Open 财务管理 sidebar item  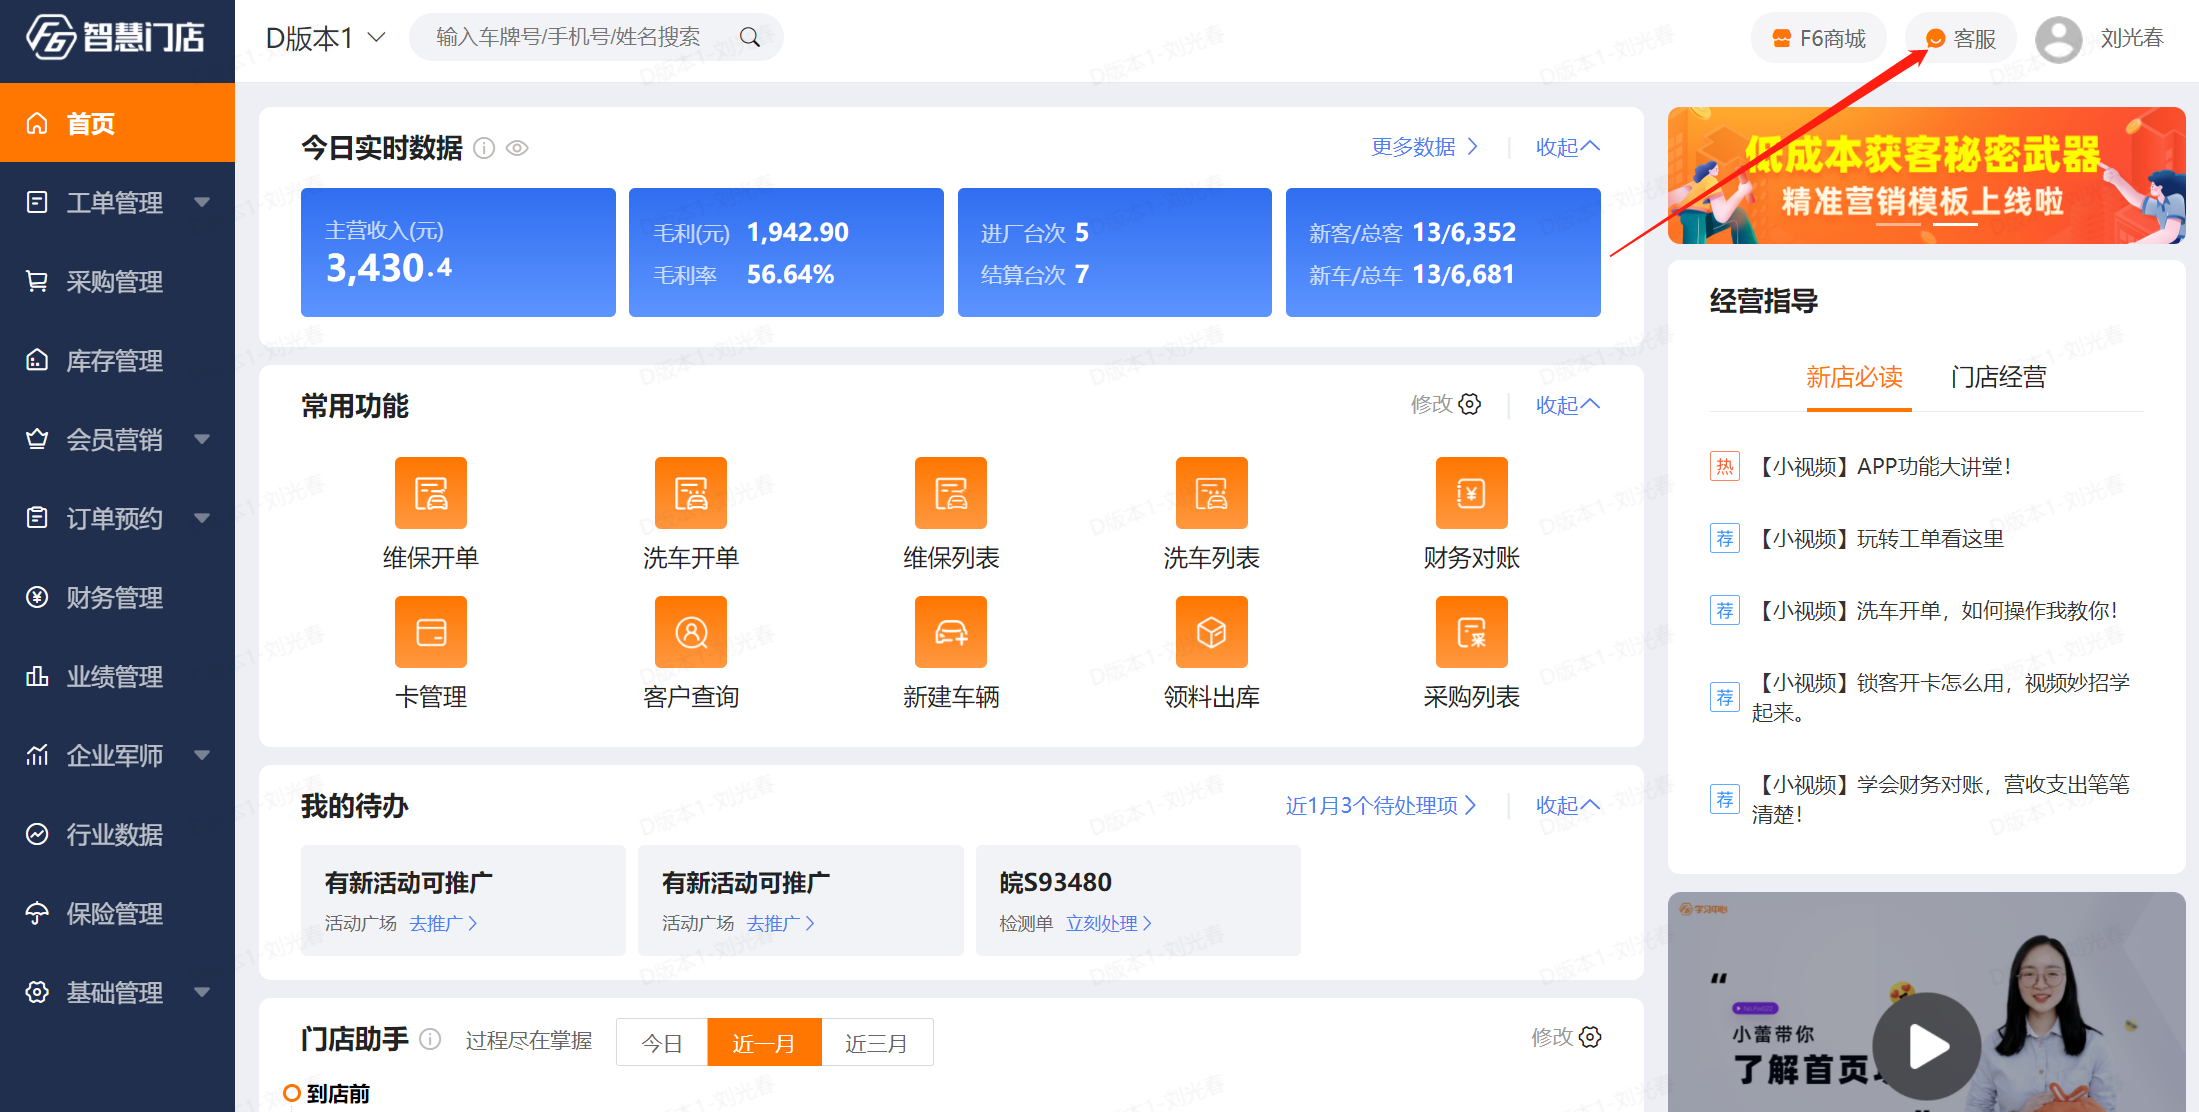(117, 597)
